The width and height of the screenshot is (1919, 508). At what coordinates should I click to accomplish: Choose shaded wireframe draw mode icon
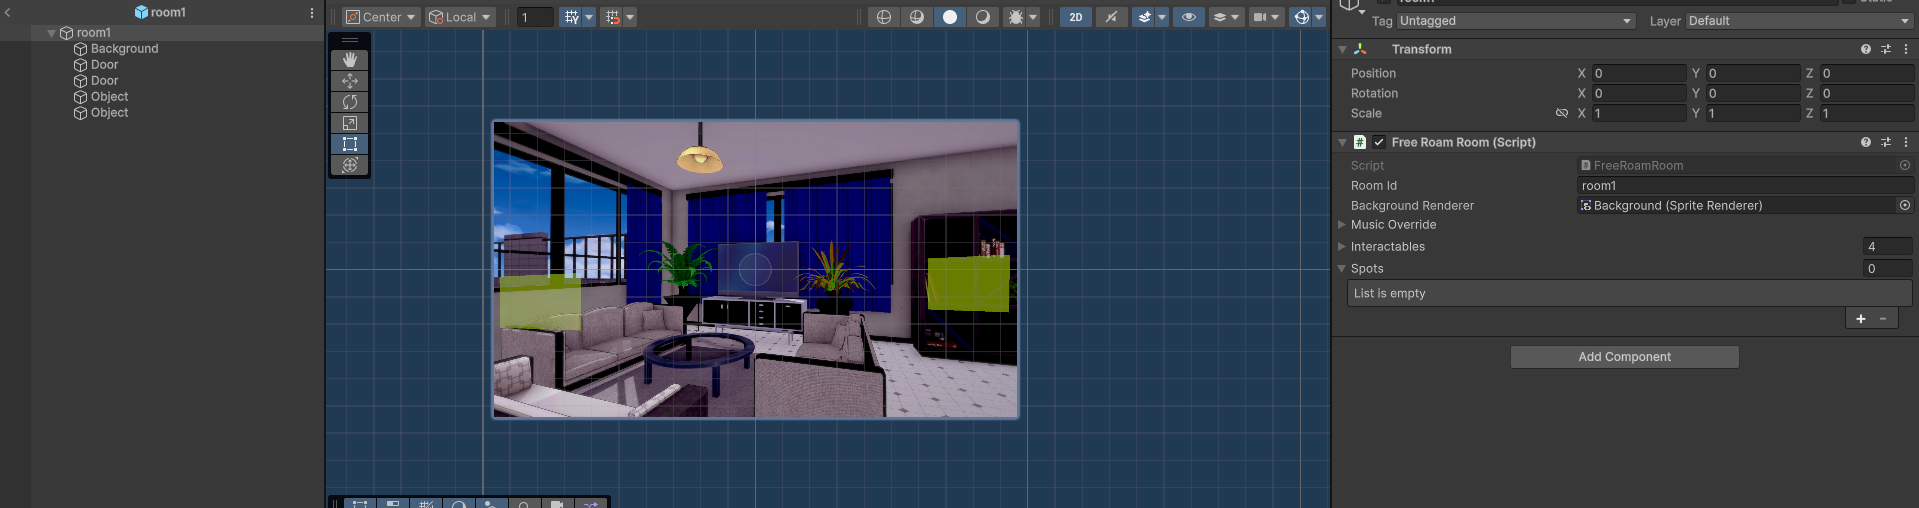pos(916,17)
